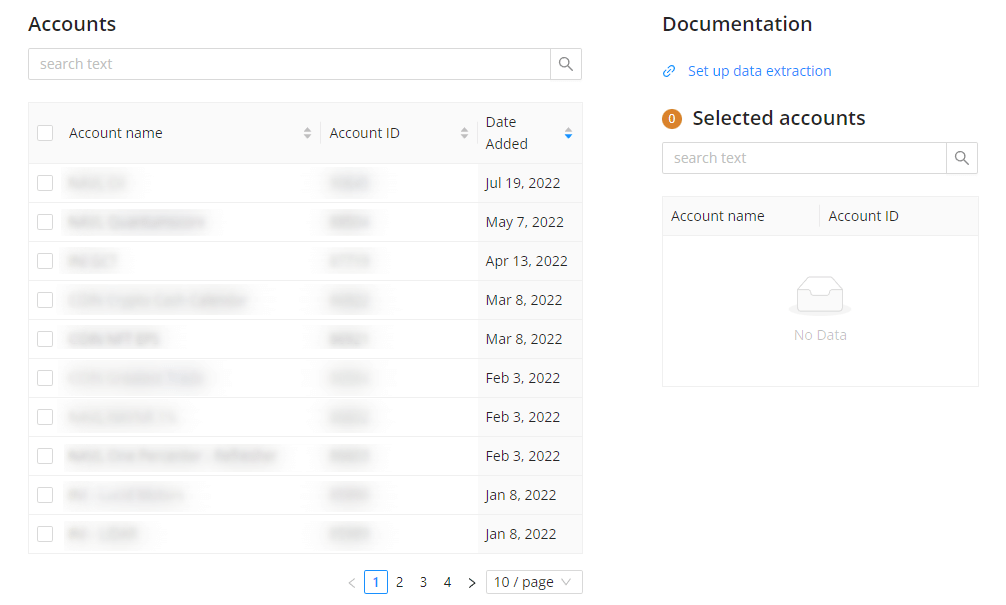Go to page 4 of the accounts list

pyautogui.click(x=447, y=581)
